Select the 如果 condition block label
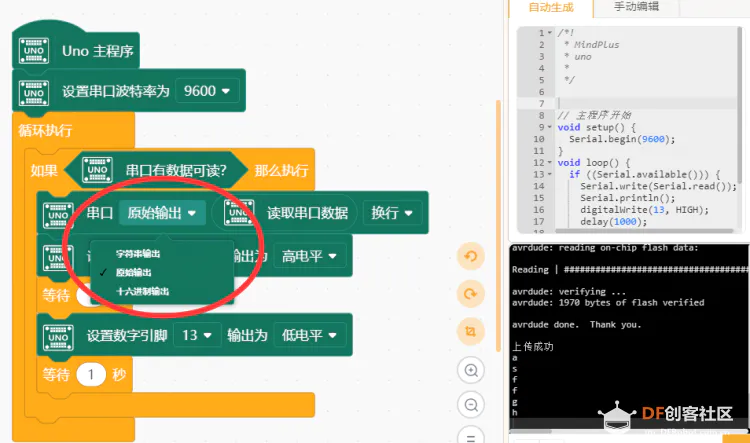This screenshot has width=750, height=443. 44,170
